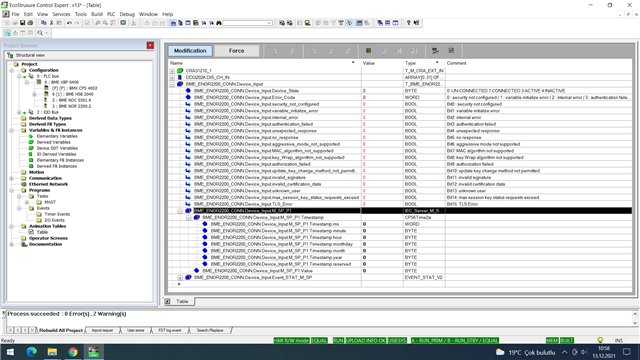Click the Save icon in the toolbar
The height and width of the screenshot is (360, 640).
(x=22, y=23)
